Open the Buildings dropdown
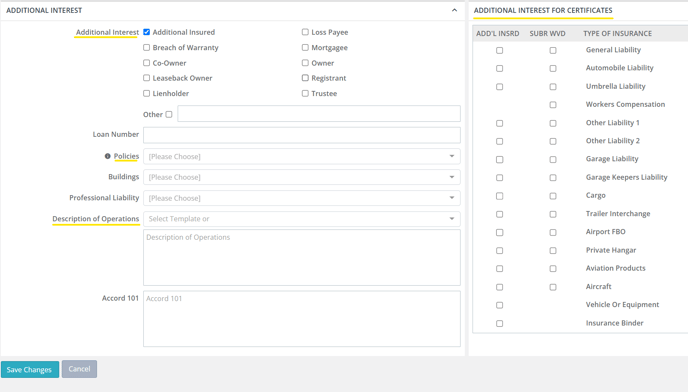Image resolution: width=688 pixels, height=392 pixels. click(301, 177)
